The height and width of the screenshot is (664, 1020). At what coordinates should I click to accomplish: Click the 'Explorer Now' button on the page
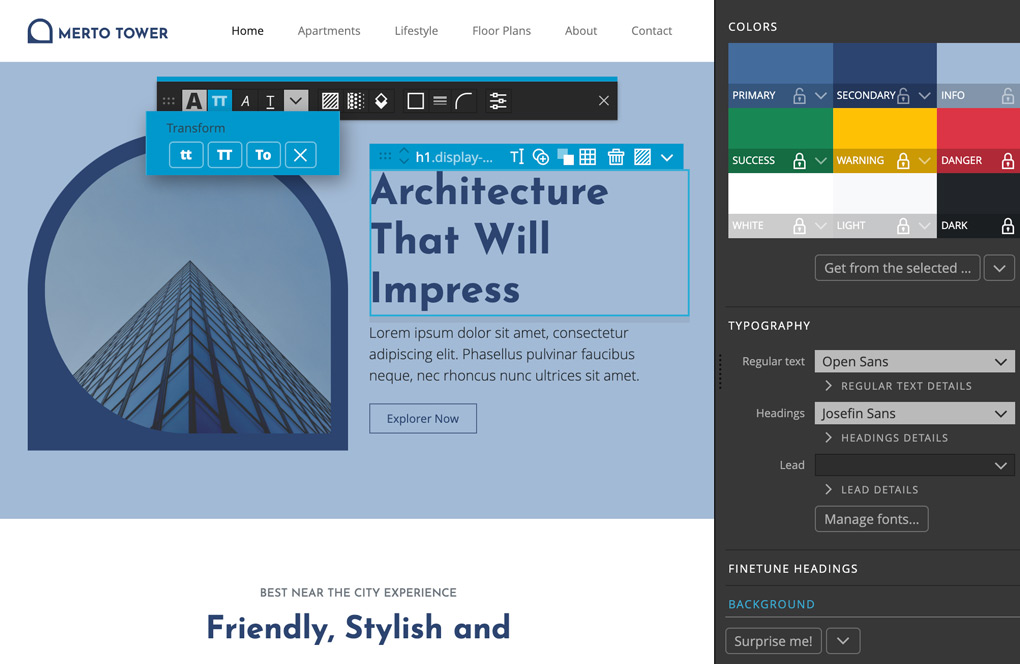(423, 419)
